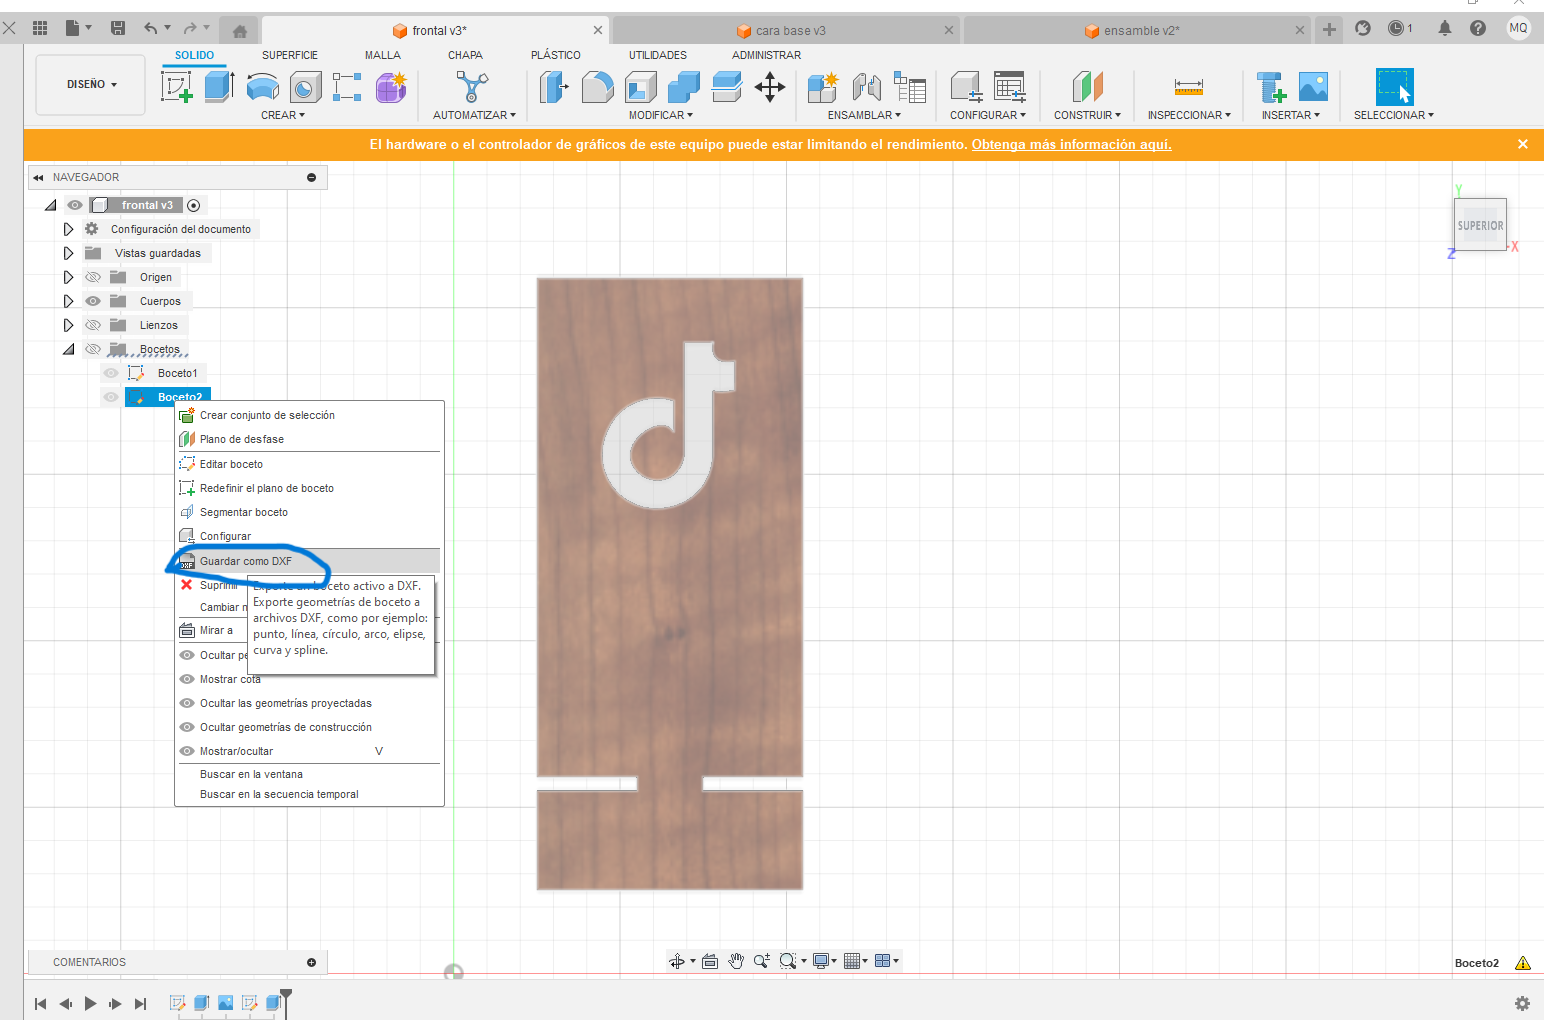
Task: Open the data panel grid icon
Action: [x=40, y=28]
